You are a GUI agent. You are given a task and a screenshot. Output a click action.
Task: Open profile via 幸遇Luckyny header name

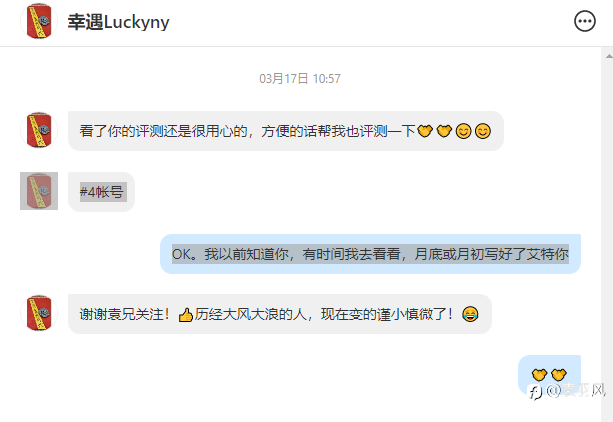click(x=118, y=22)
